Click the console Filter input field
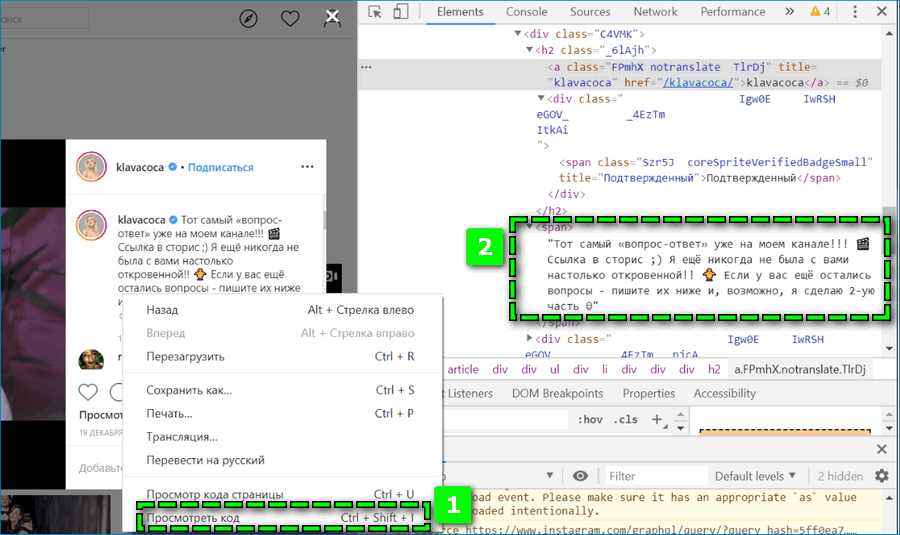The image size is (900, 535). [650, 476]
